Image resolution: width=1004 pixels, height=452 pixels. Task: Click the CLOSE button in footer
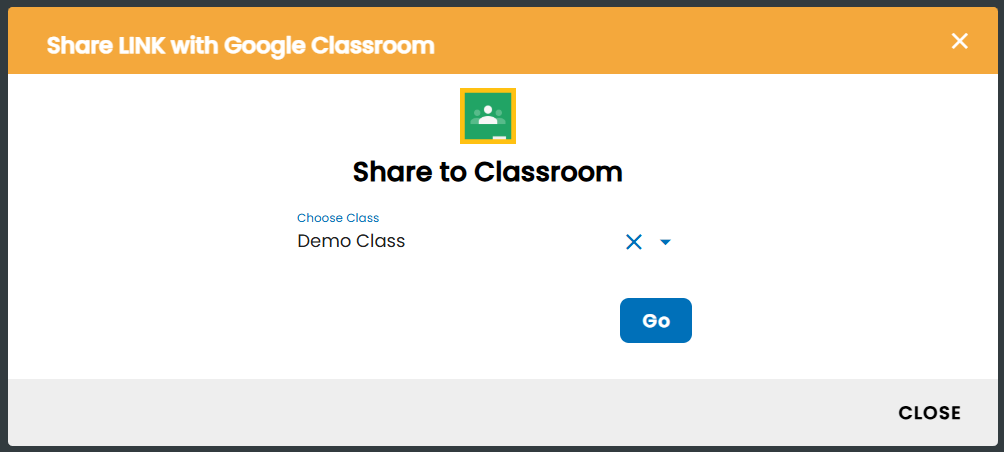pos(929,413)
